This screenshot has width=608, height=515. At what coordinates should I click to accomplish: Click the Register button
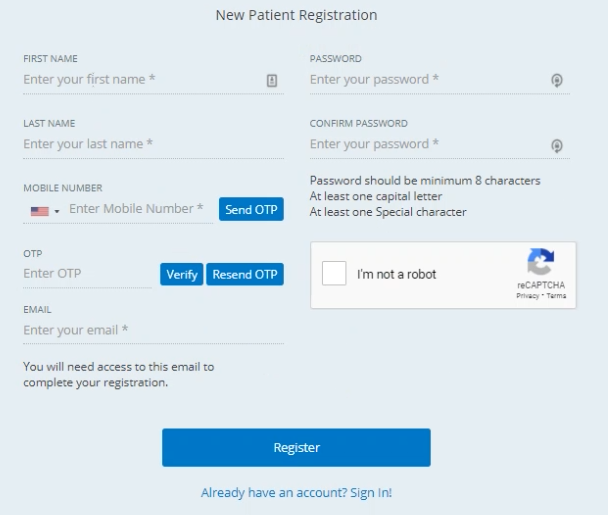pos(296,448)
